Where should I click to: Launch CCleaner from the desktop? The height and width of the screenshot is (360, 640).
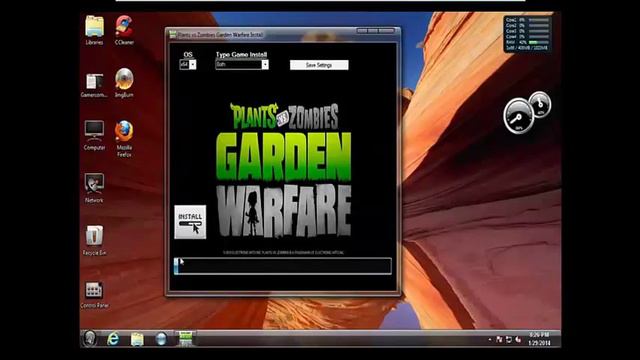[124, 30]
